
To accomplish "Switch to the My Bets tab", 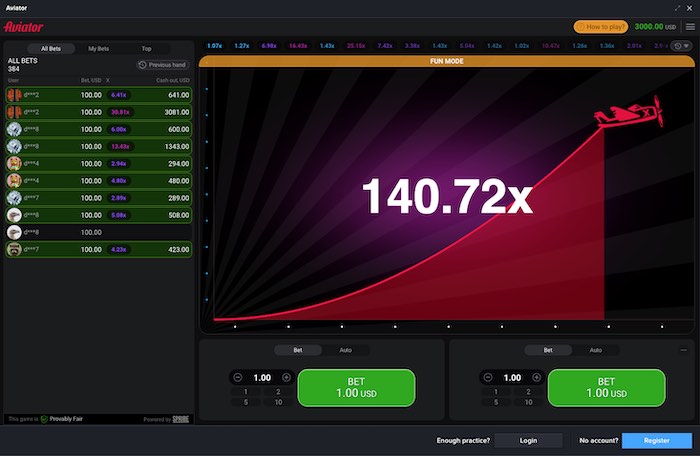I will click(99, 49).
